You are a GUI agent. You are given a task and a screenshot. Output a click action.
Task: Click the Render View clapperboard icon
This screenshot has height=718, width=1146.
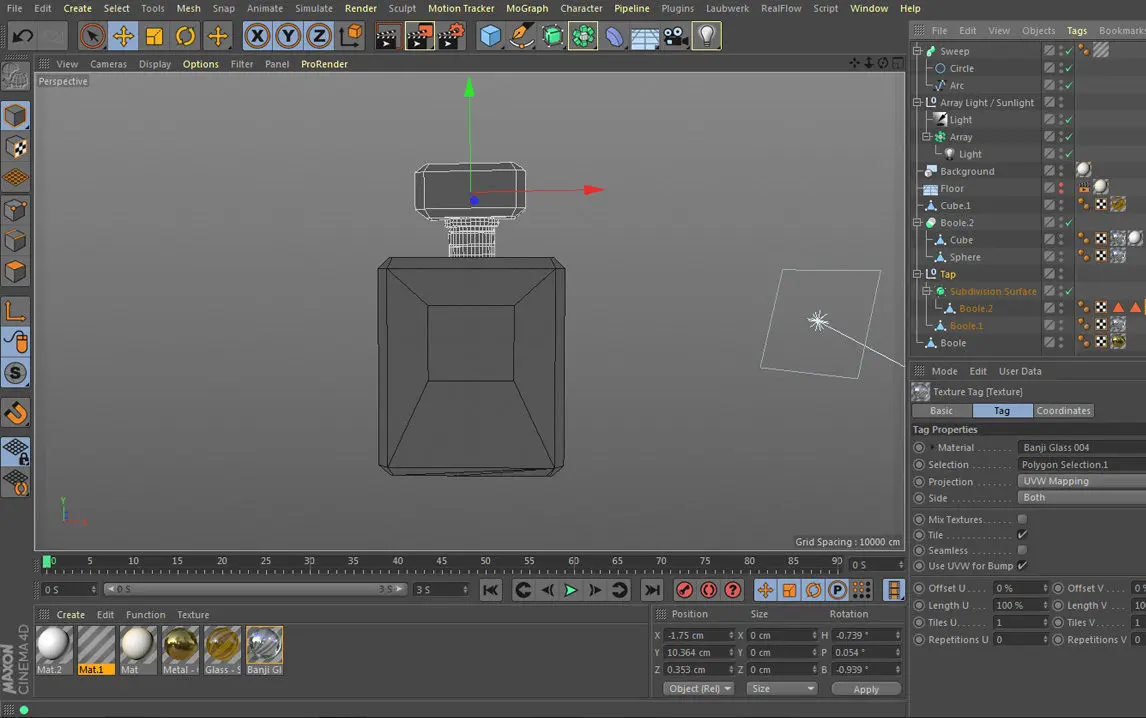(388, 37)
